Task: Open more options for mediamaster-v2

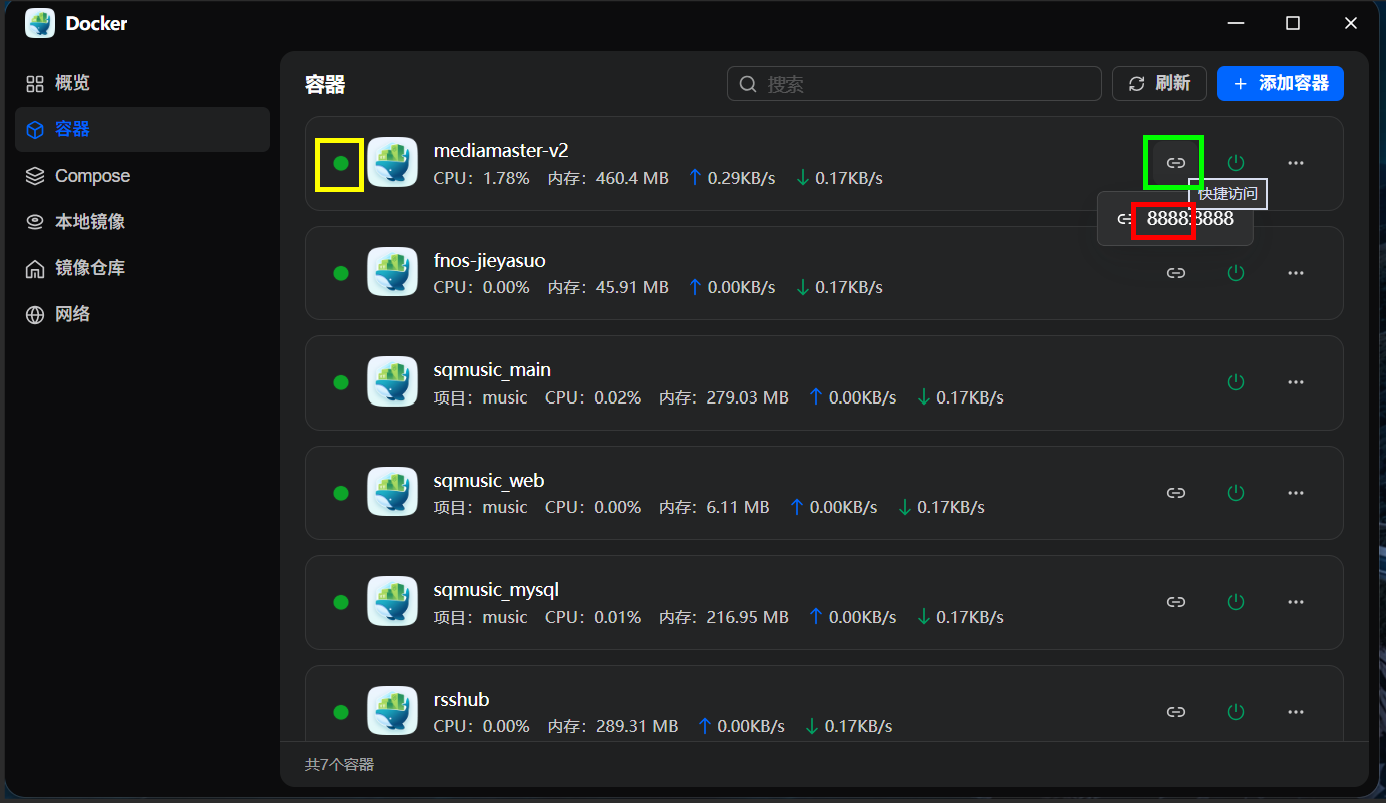Action: pos(1296,162)
